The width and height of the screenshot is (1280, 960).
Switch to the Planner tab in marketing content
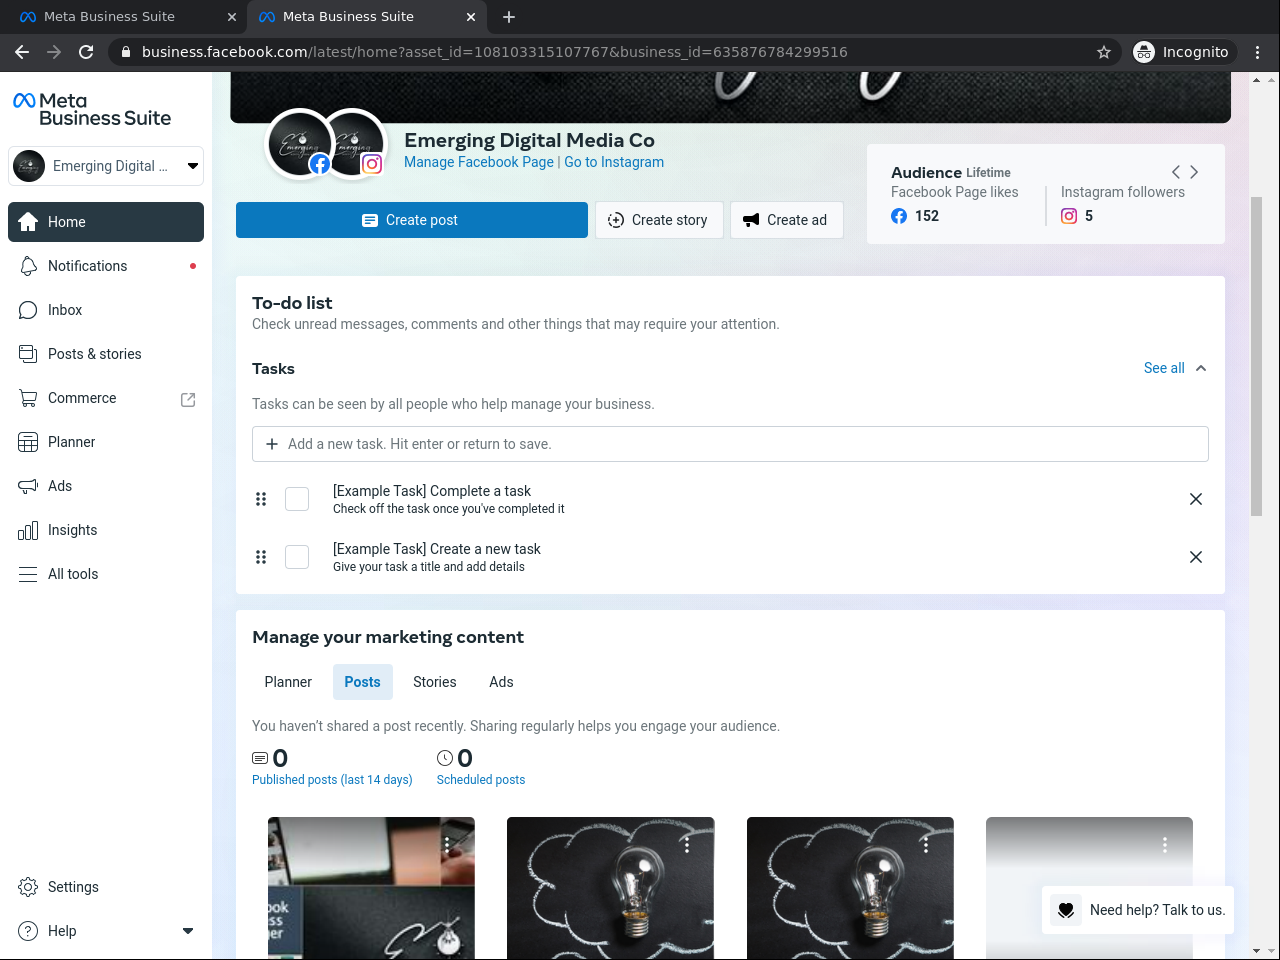point(288,682)
